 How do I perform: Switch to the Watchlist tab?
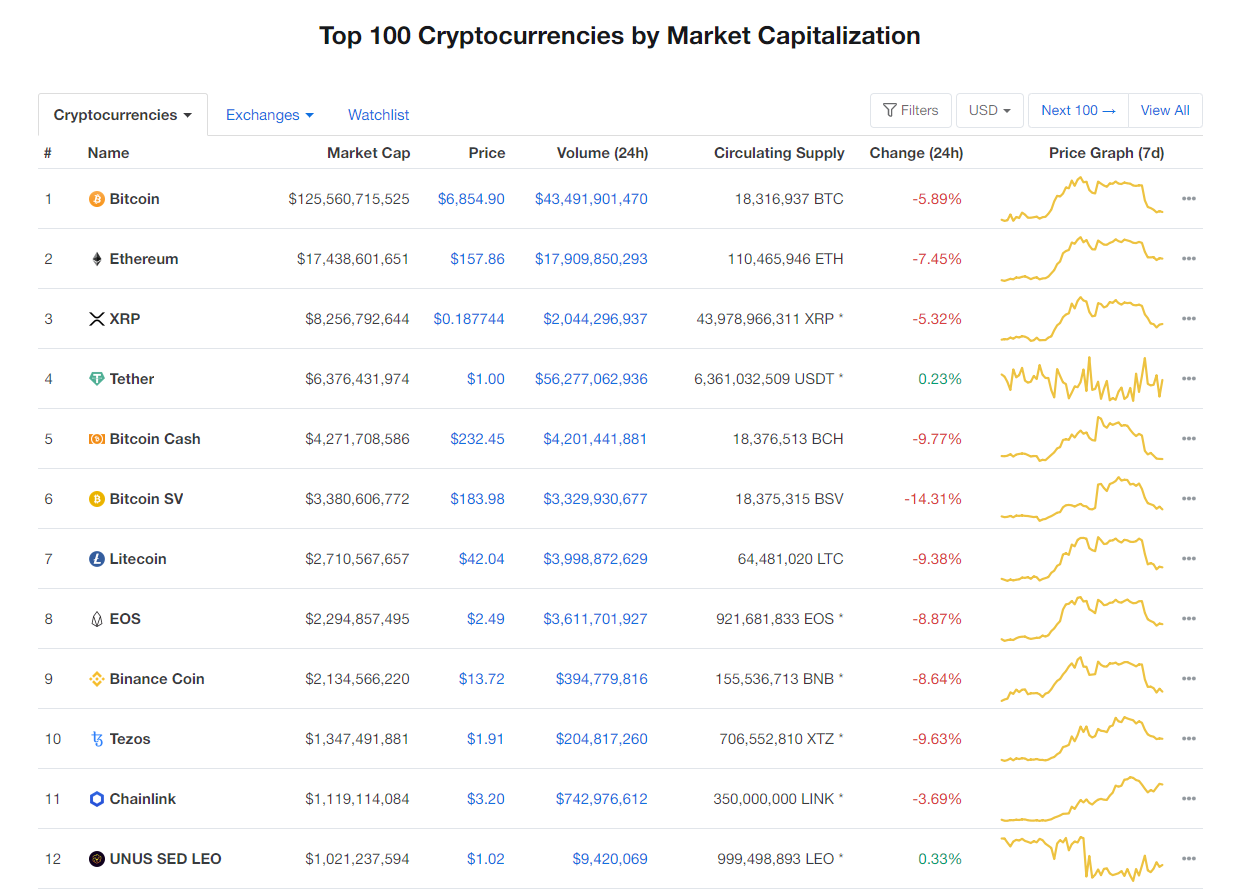378,115
